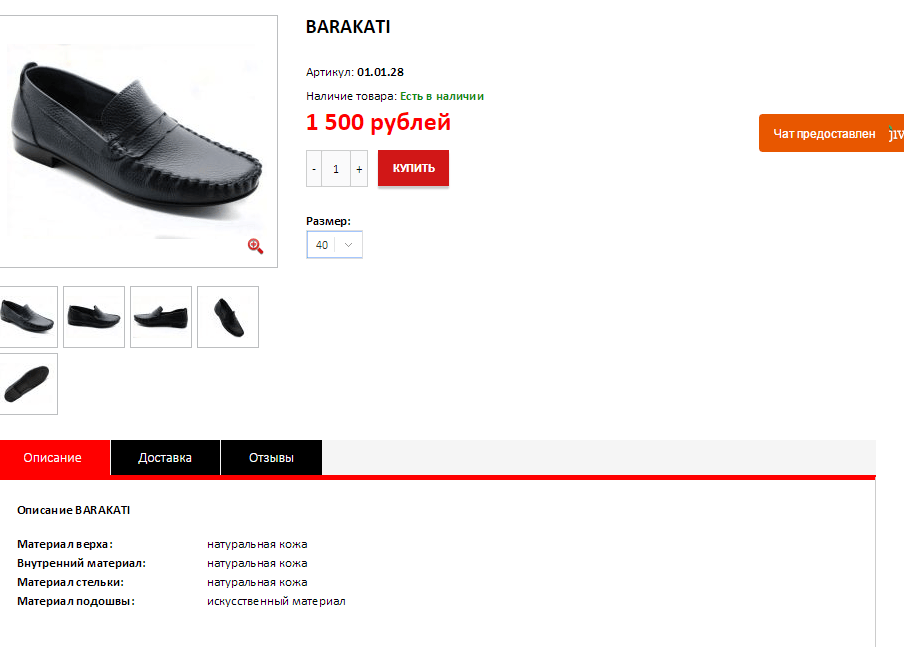Switch to the Отзывы tab
Image resolution: width=904 pixels, height=647 pixels.
coord(272,458)
